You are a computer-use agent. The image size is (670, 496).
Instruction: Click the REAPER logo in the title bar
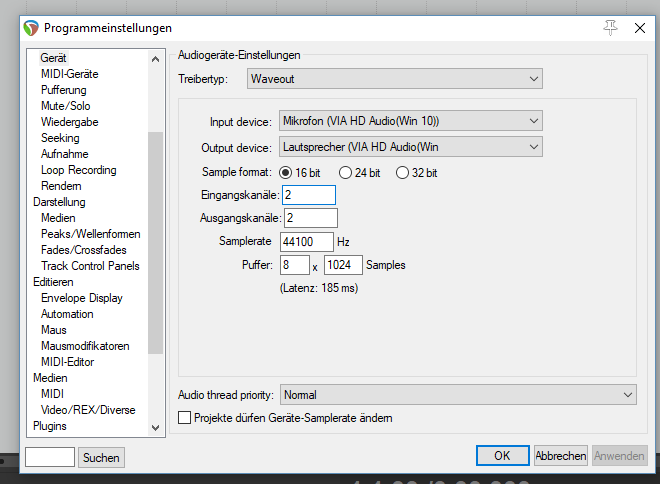[31, 28]
